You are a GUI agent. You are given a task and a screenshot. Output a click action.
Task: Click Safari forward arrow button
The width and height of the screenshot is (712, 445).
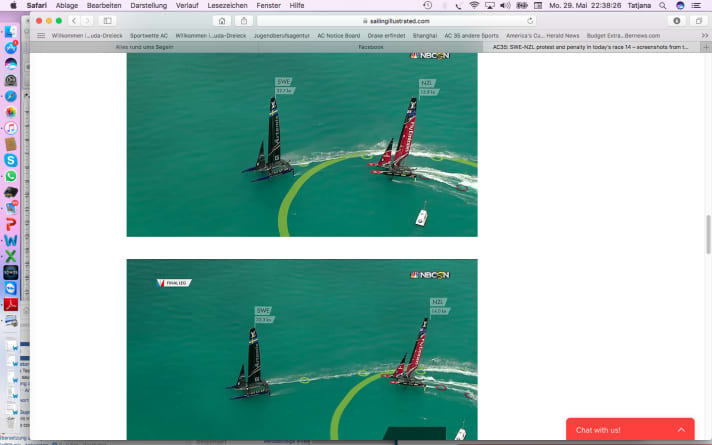coord(87,21)
